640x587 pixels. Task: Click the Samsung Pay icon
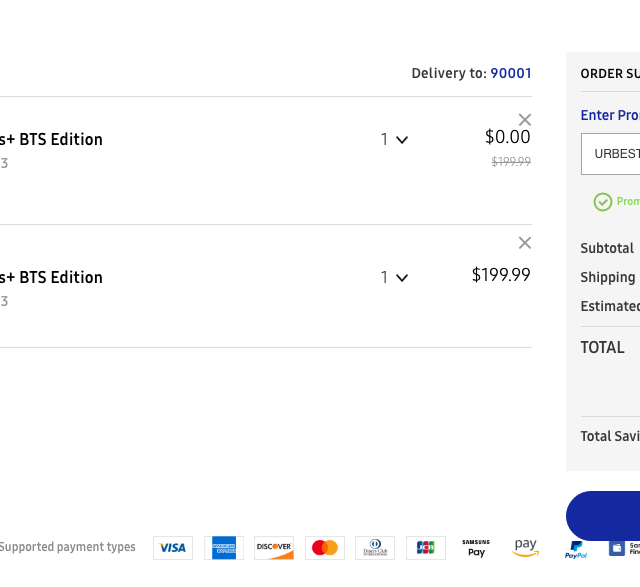476,548
